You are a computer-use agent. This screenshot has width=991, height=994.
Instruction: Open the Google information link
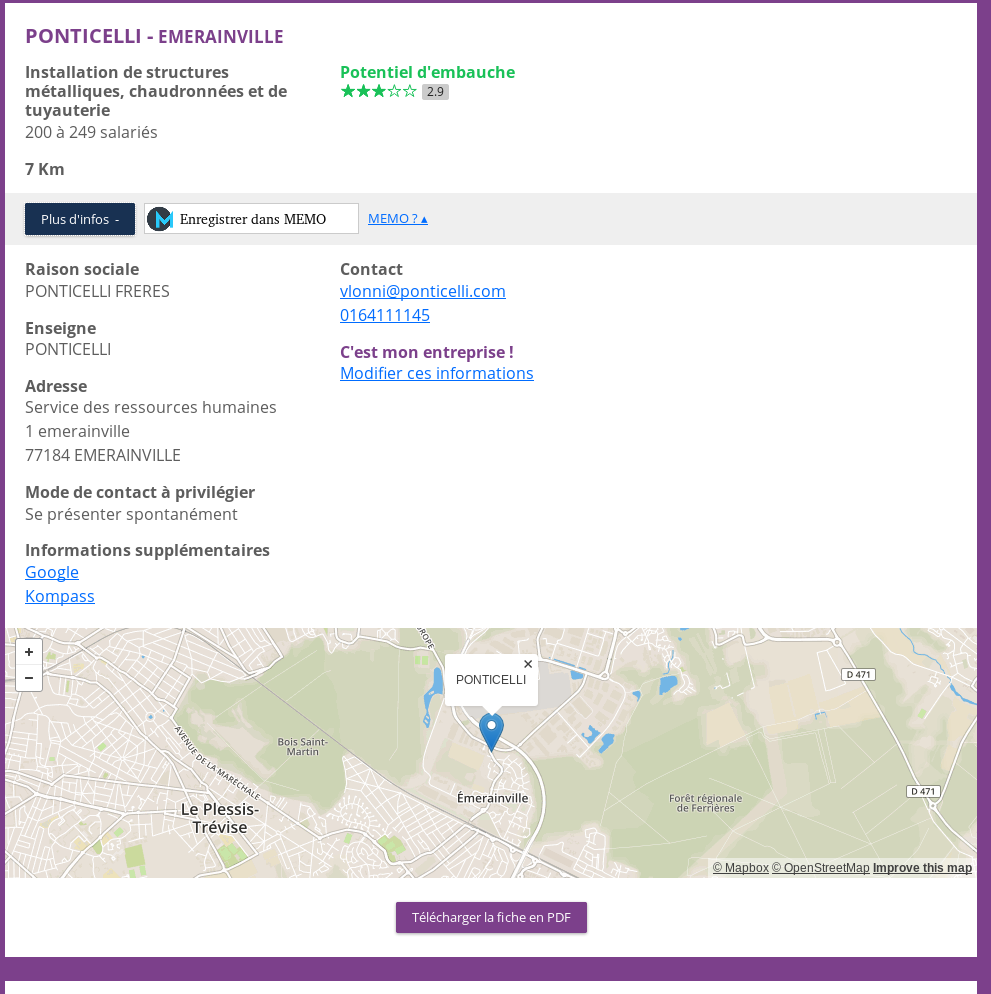point(52,572)
